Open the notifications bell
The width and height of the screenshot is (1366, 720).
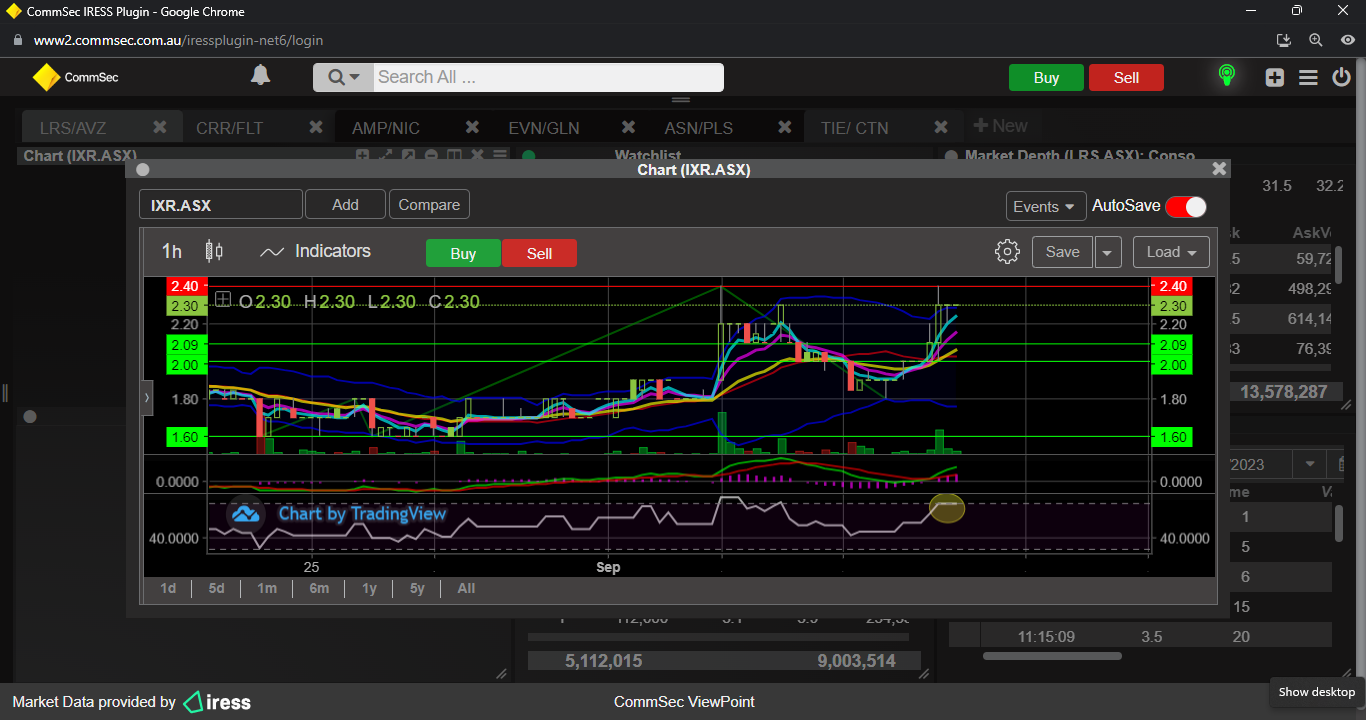pos(260,76)
